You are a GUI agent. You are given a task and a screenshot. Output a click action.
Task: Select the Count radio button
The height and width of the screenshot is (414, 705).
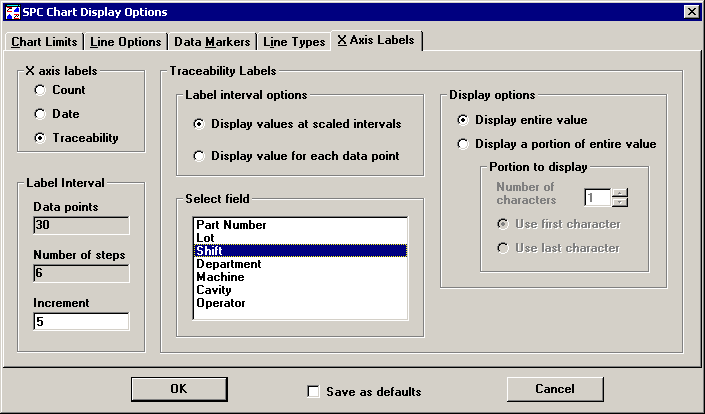40,90
